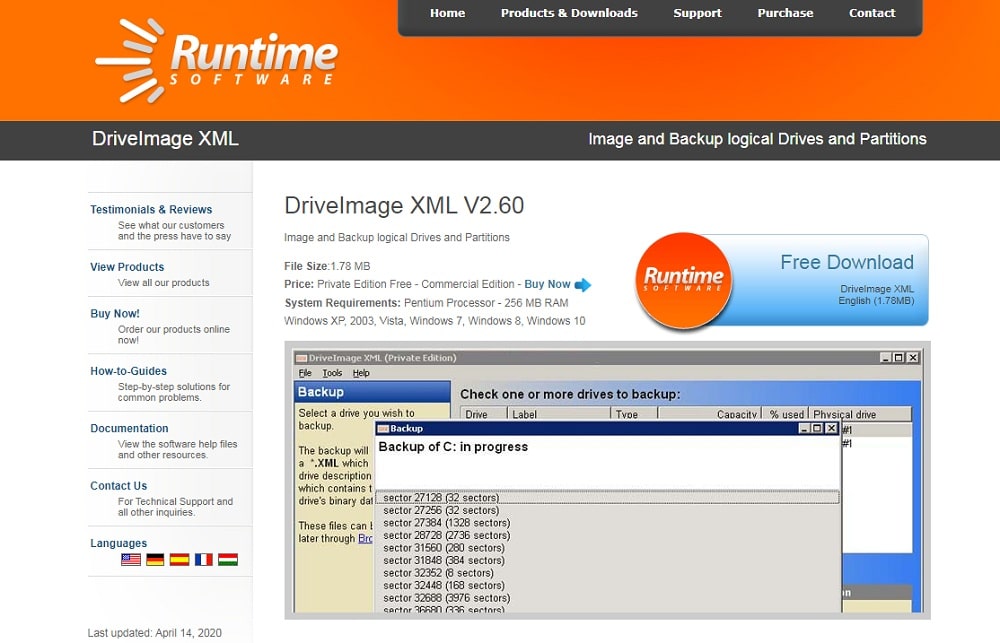Select the Hungarian flag icon
Image resolution: width=1000 pixels, height=643 pixels.
(x=228, y=559)
